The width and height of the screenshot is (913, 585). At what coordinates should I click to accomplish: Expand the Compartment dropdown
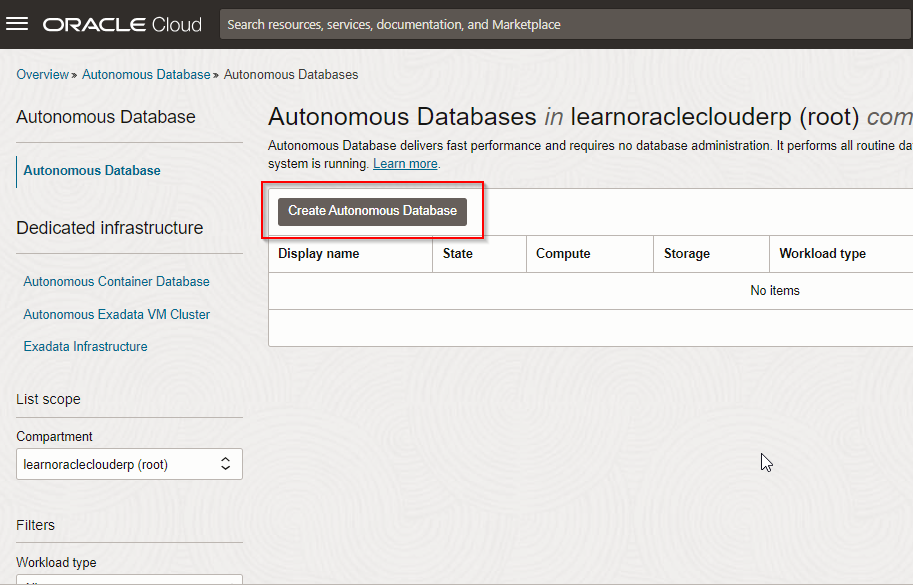pos(129,464)
